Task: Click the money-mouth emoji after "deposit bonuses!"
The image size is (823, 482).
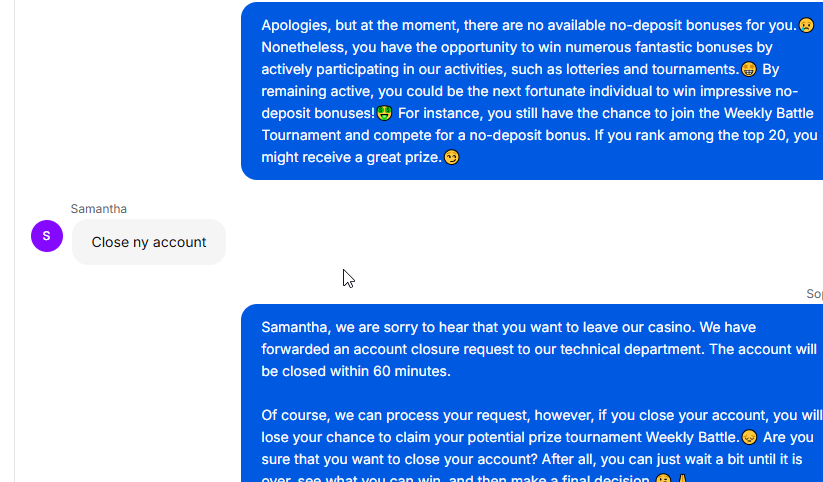Action: [384, 113]
